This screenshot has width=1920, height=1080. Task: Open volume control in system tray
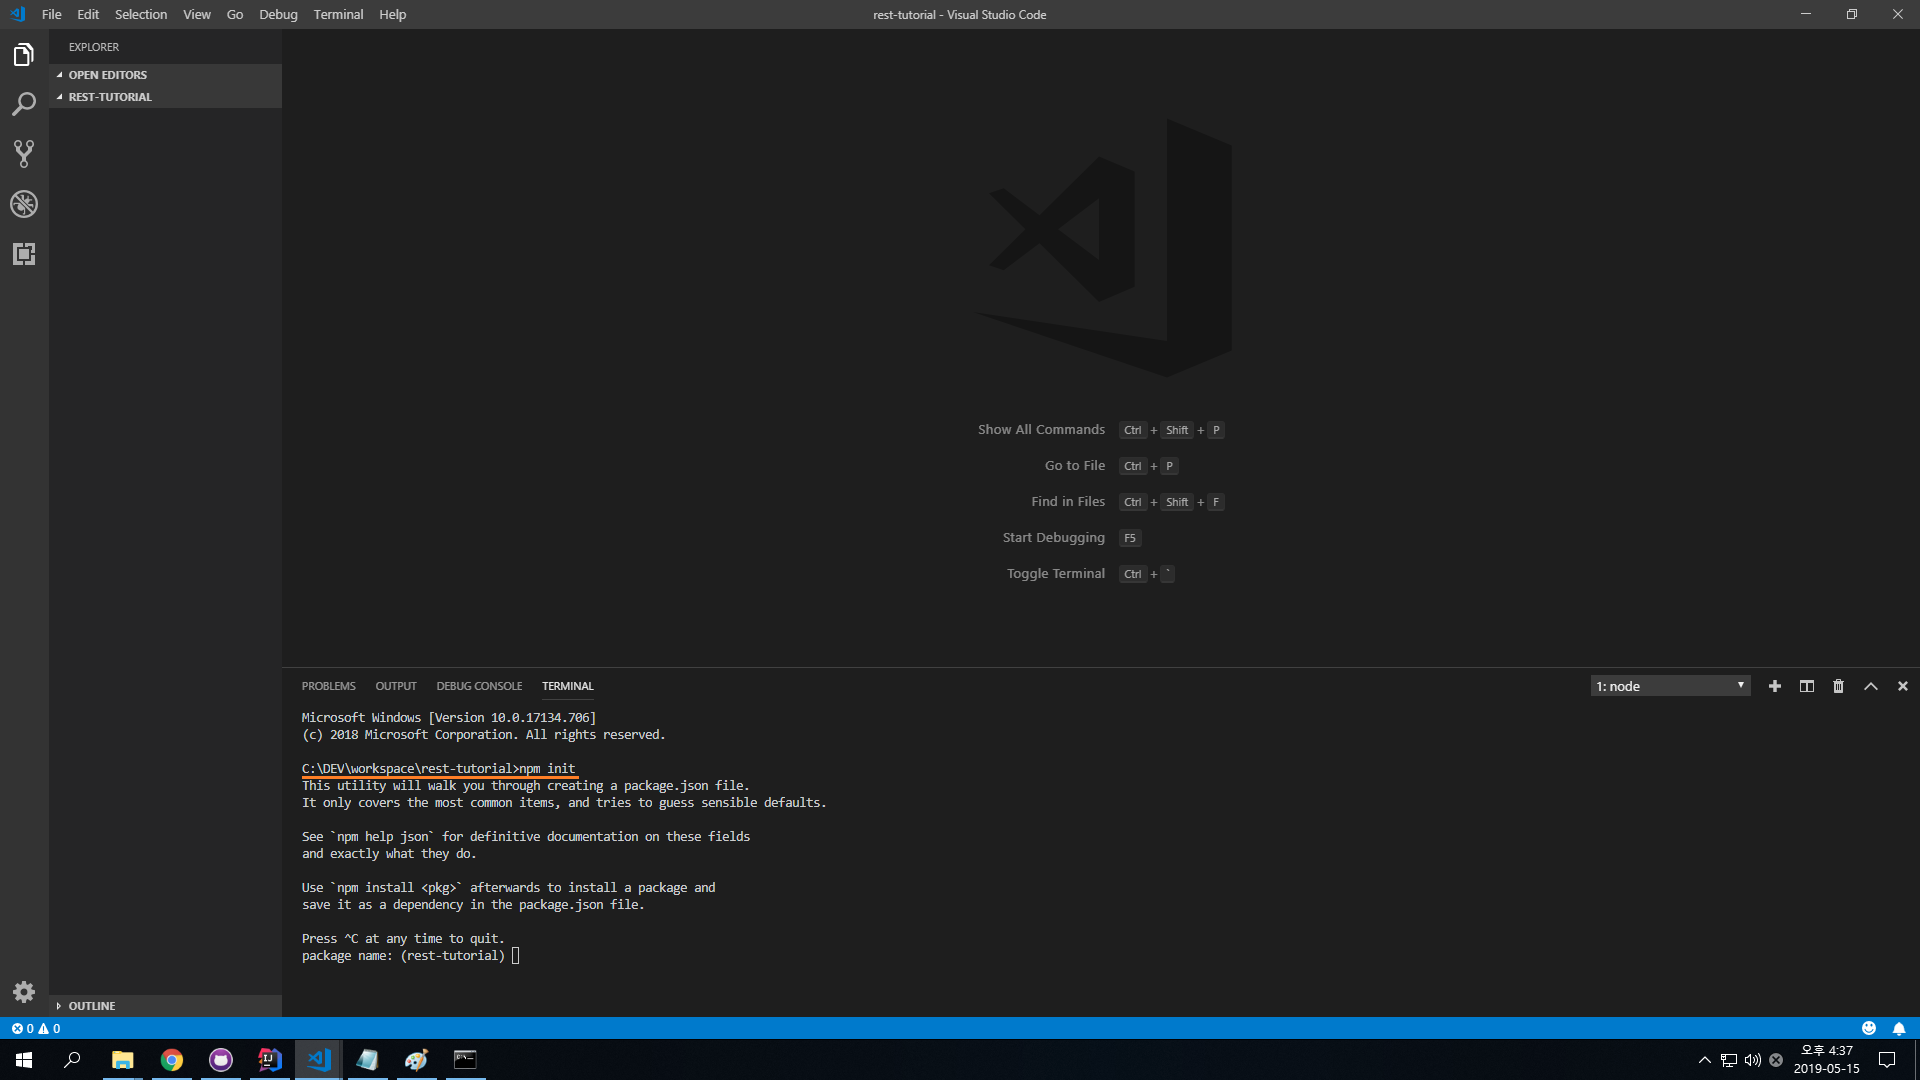tap(1753, 1060)
